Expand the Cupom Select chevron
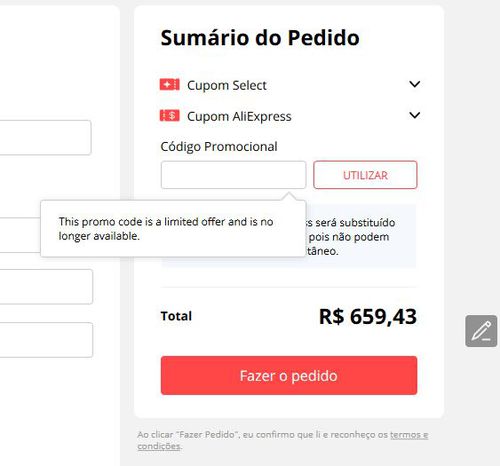This screenshot has height=466, width=500. point(414,84)
